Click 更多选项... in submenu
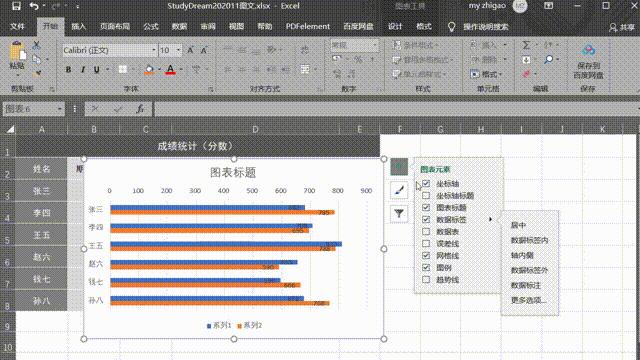 (529, 300)
